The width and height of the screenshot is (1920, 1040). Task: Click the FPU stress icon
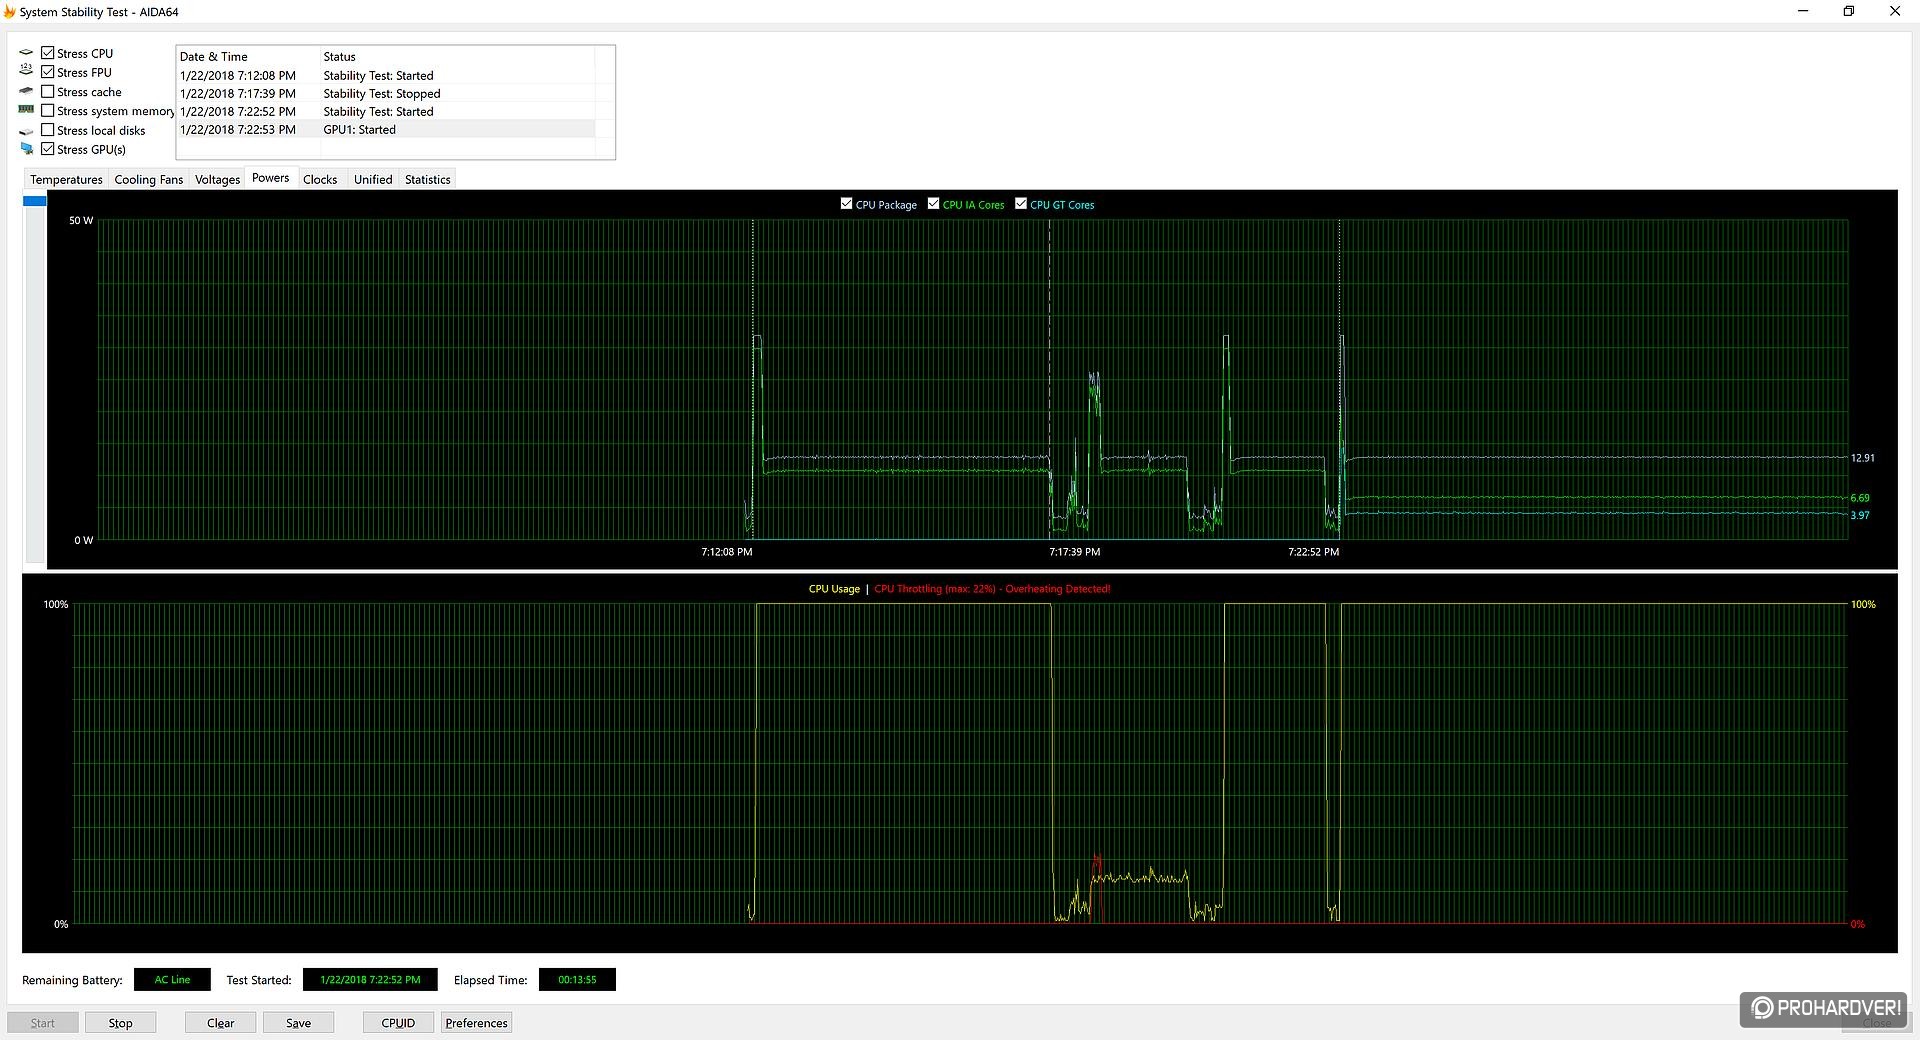(x=26, y=71)
